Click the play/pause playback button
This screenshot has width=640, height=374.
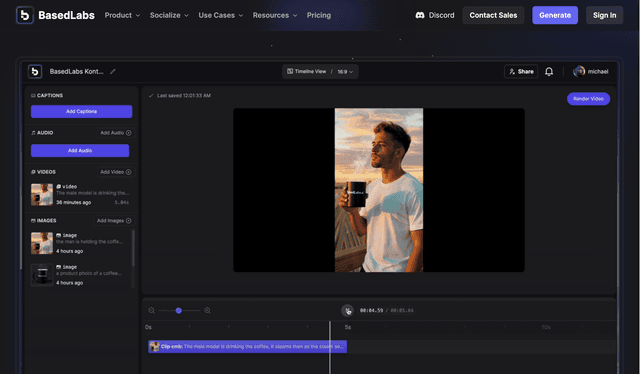pyautogui.click(x=347, y=311)
